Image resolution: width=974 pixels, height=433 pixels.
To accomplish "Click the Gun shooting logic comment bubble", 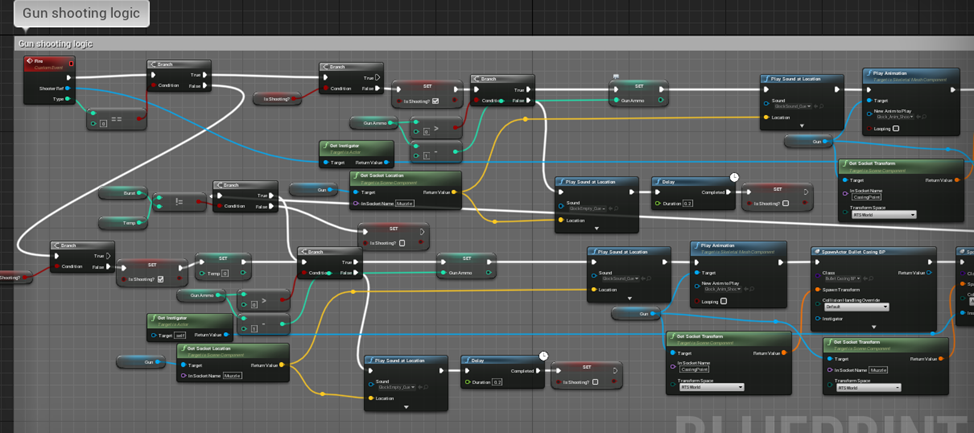I will [x=81, y=13].
